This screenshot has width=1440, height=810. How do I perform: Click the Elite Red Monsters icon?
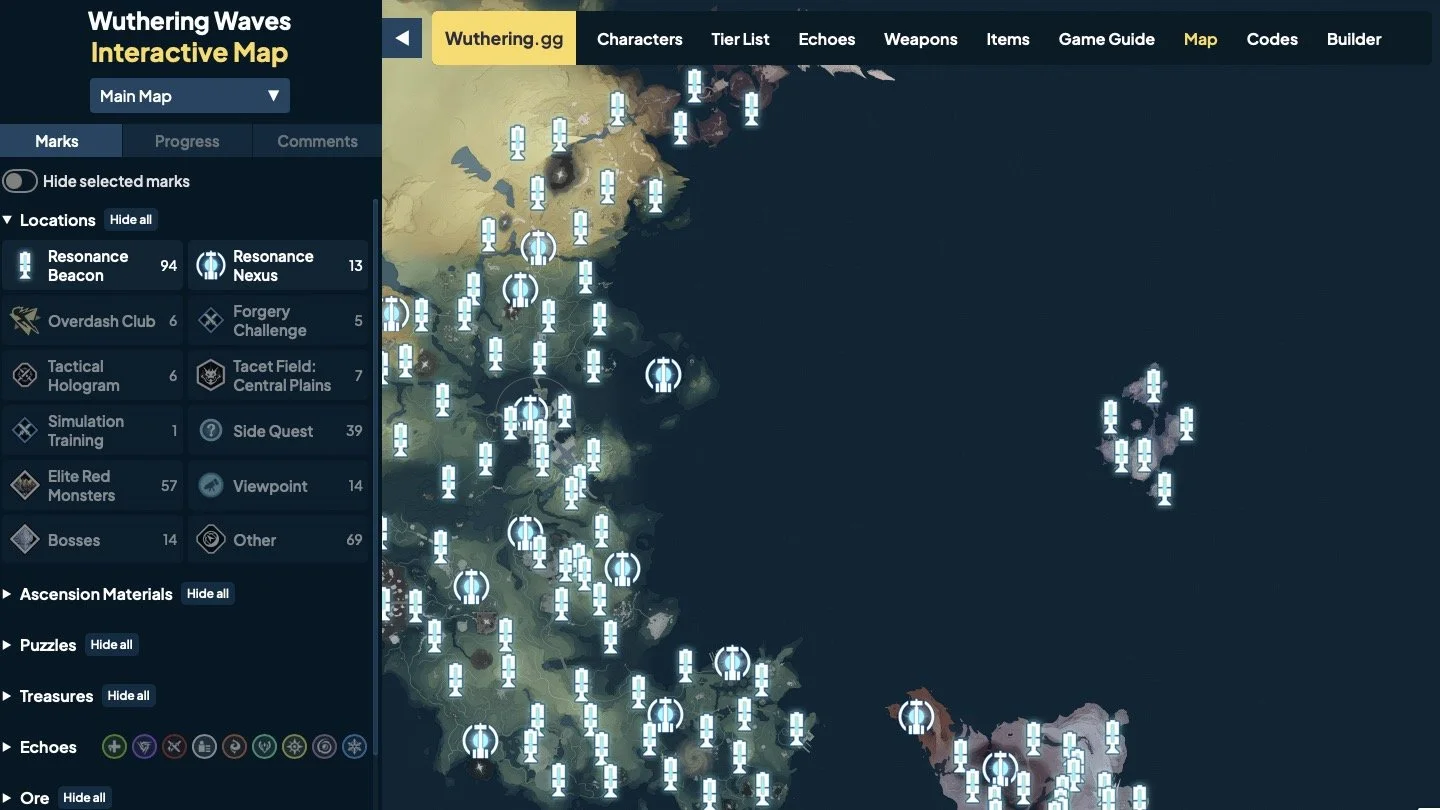click(x=24, y=486)
